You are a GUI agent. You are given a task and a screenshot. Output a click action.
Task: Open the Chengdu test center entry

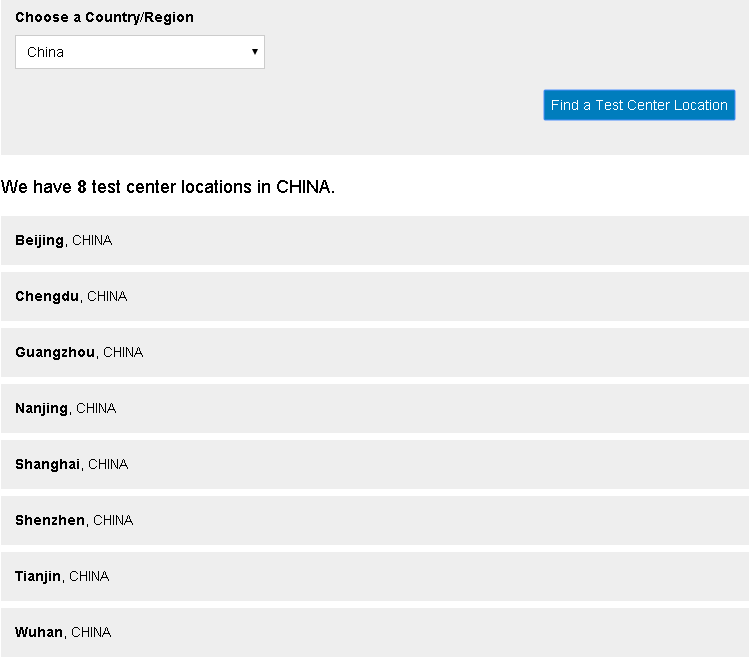47,296
